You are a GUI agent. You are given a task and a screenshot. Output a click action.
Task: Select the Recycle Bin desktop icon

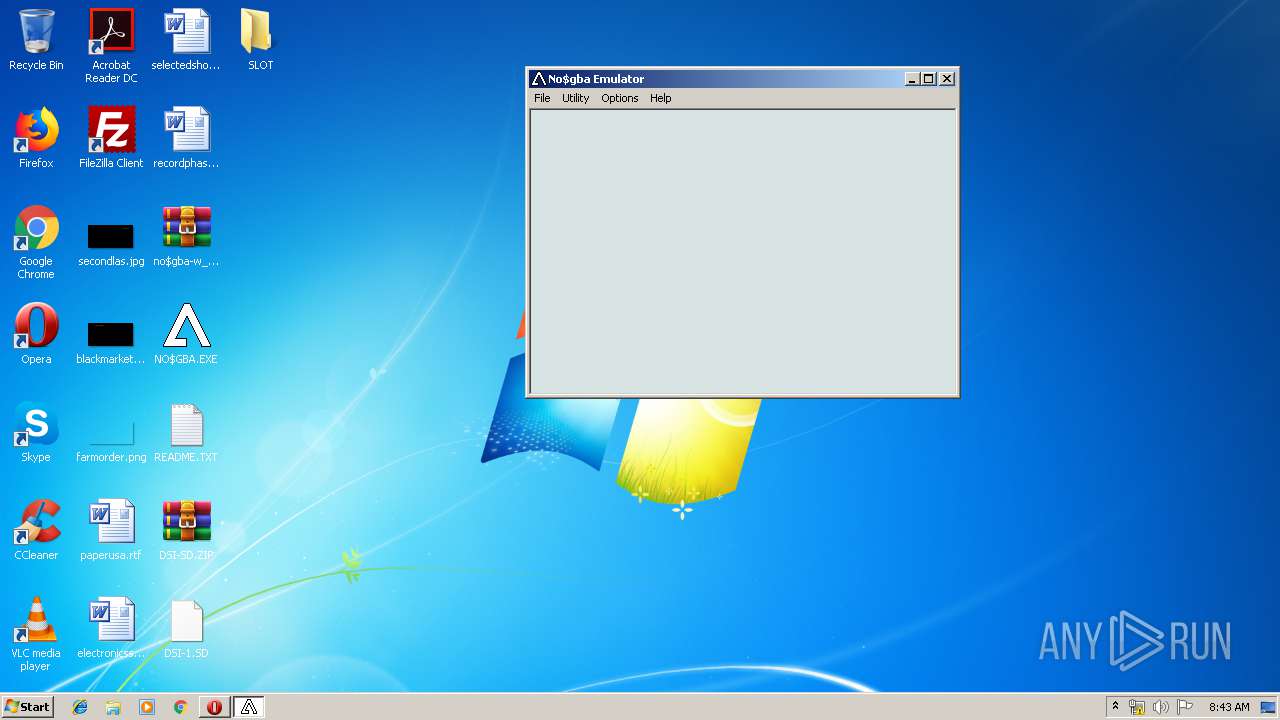[x=36, y=40]
